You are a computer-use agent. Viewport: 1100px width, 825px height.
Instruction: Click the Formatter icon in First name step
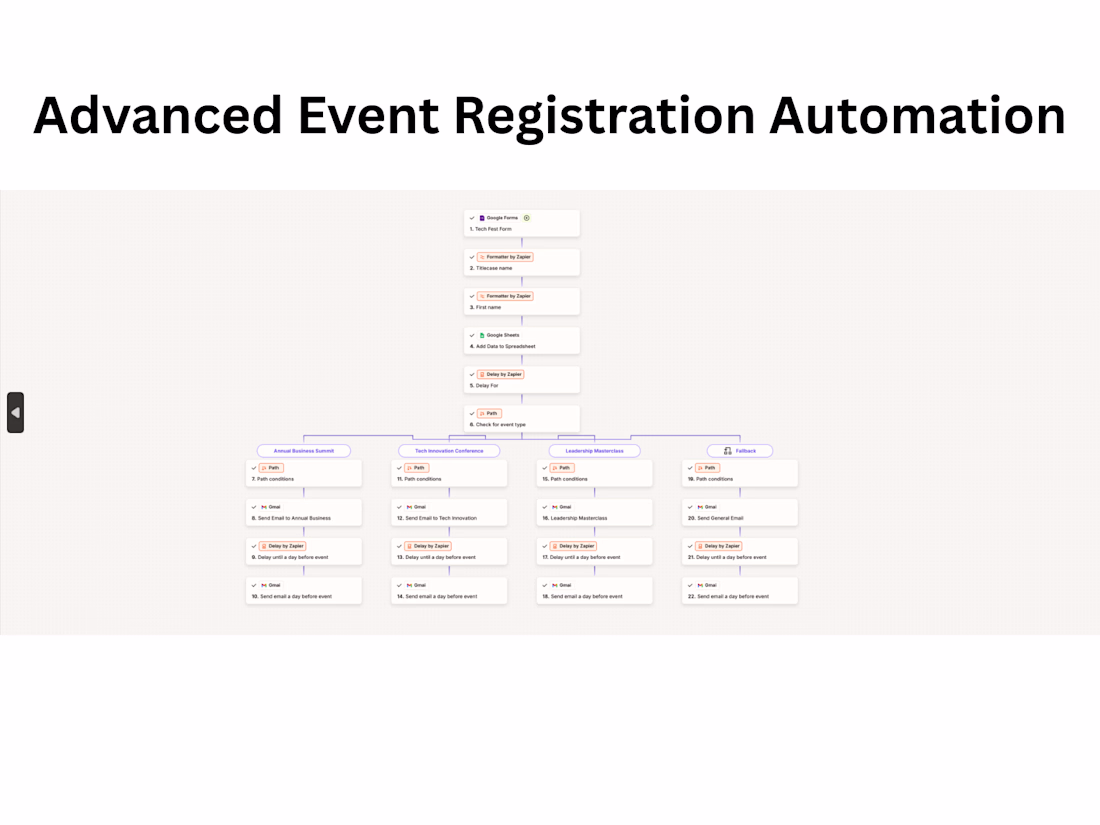[482, 297]
